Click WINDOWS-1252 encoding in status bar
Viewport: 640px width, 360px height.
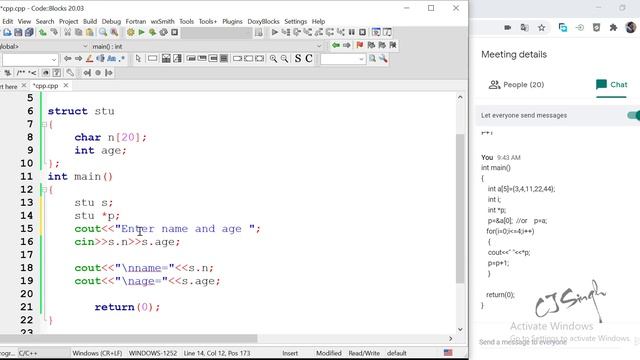153,353
